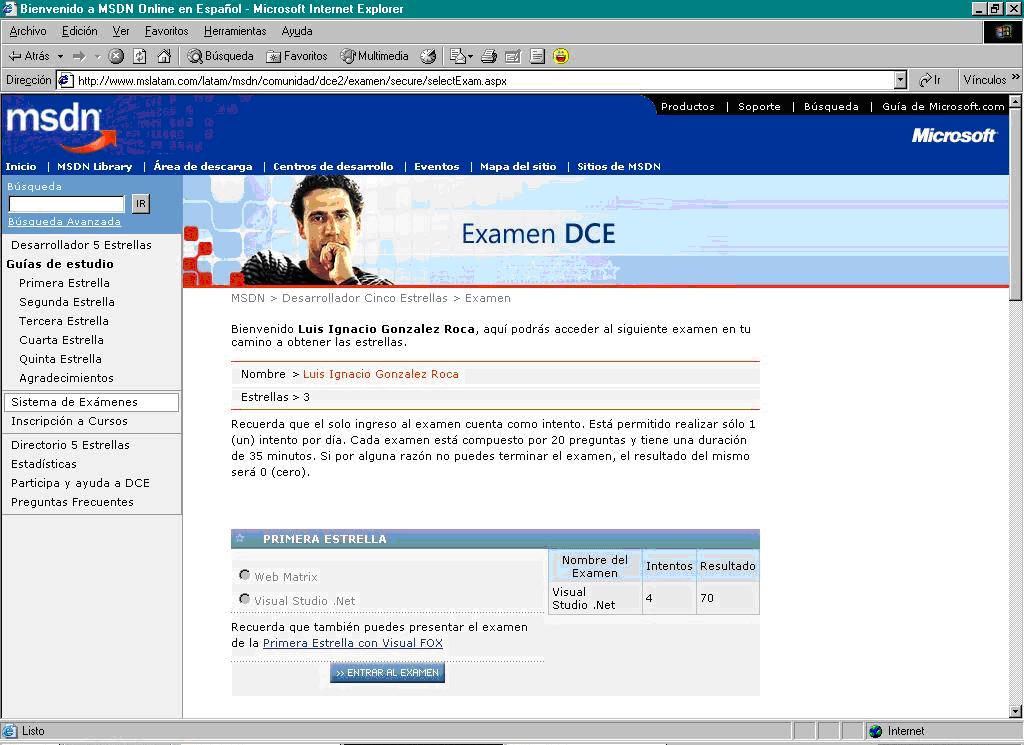The height and width of the screenshot is (745, 1024).
Task: Open the Mail icon dropdown arrow
Action: pyautogui.click(x=470, y=56)
